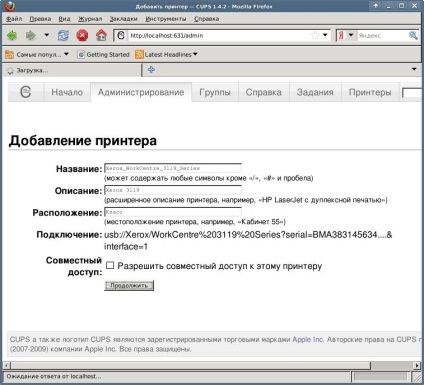Image resolution: width=424 pixels, height=385 pixels.
Task: Click the horizontal scrollbar thumb
Action: 190,366
